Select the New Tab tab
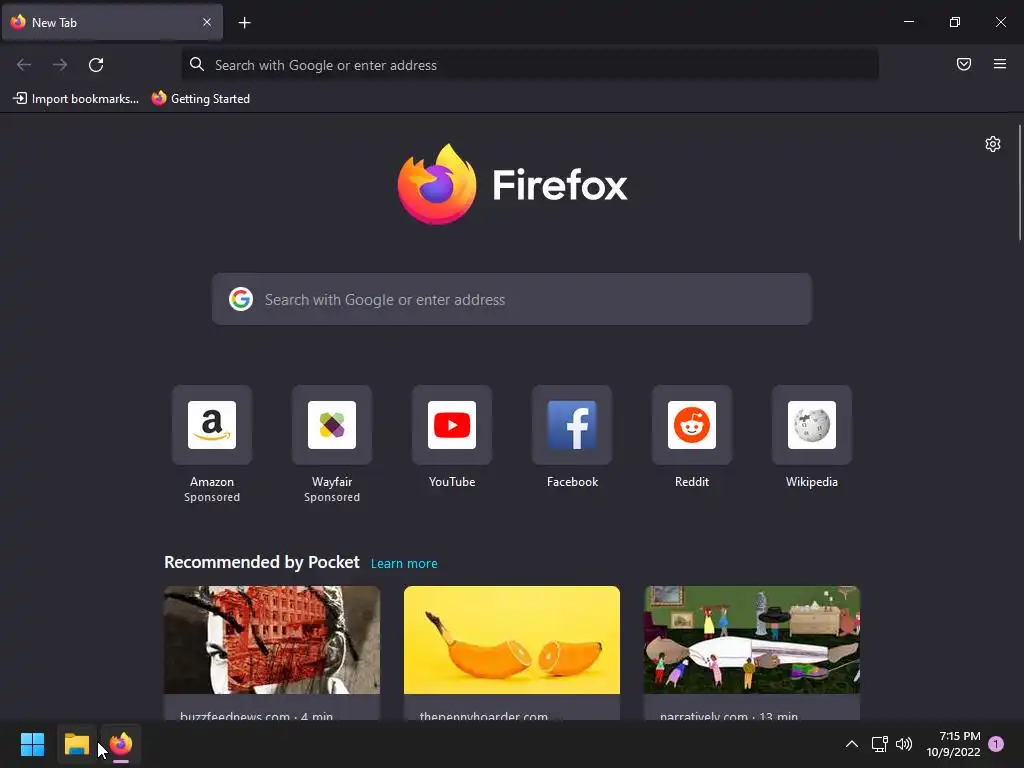 (112, 22)
